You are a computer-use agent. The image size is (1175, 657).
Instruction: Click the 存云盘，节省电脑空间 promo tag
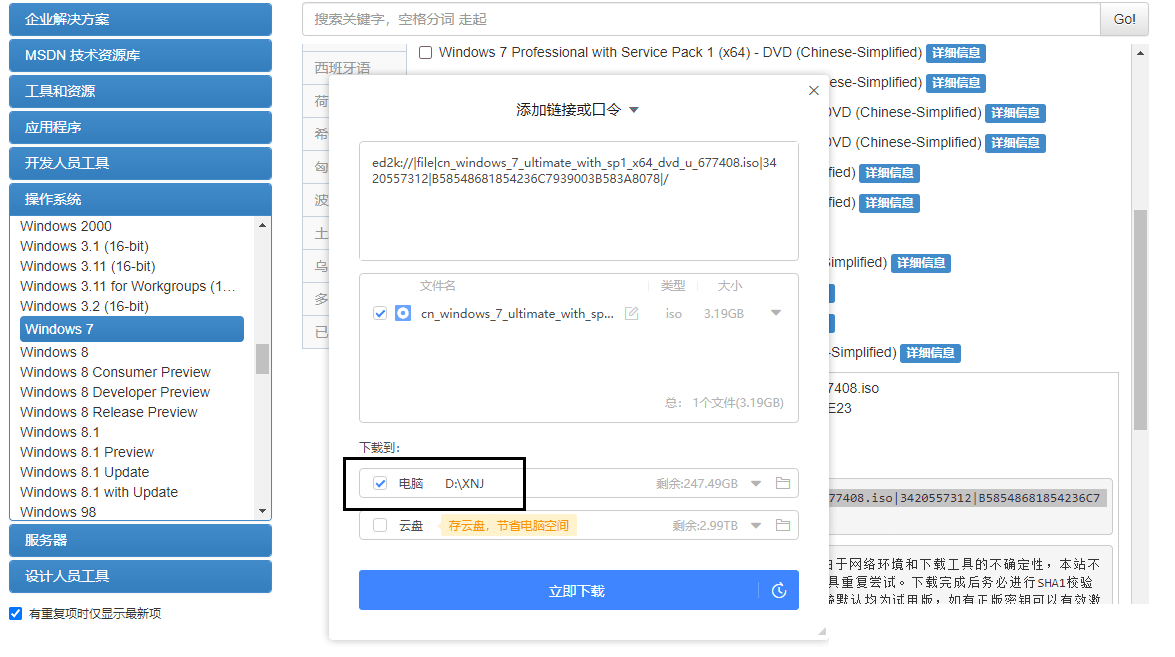[509, 526]
